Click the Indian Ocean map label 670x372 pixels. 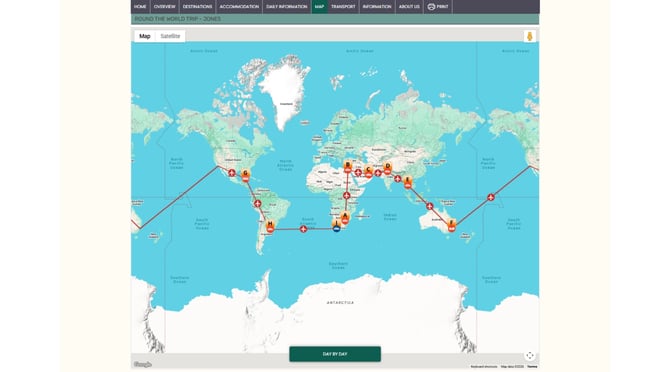pos(390,217)
